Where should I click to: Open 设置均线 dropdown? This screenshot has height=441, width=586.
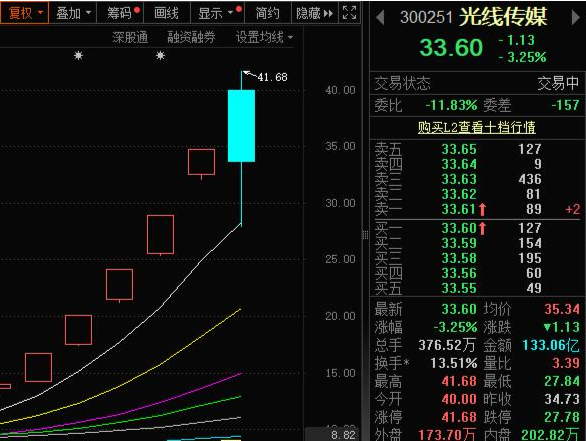tap(264, 37)
